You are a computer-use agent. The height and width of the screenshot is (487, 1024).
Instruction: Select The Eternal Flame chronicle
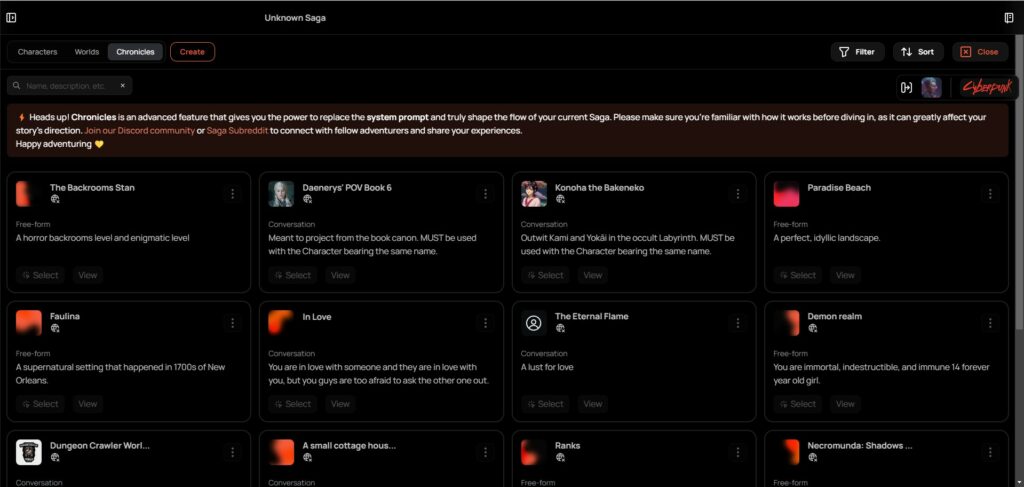(x=546, y=403)
